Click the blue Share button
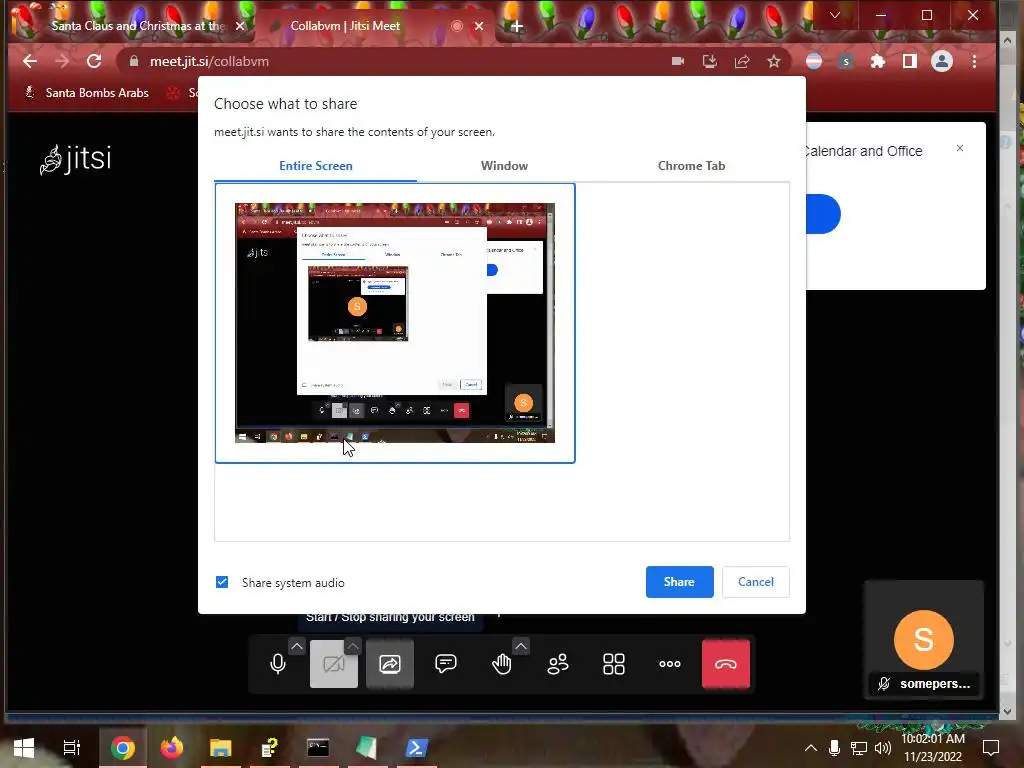The height and width of the screenshot is (768, 1024). [679, 582]
